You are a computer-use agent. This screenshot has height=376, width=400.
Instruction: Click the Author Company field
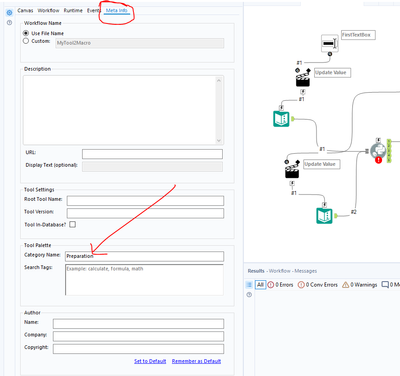(x=138, y=336)
